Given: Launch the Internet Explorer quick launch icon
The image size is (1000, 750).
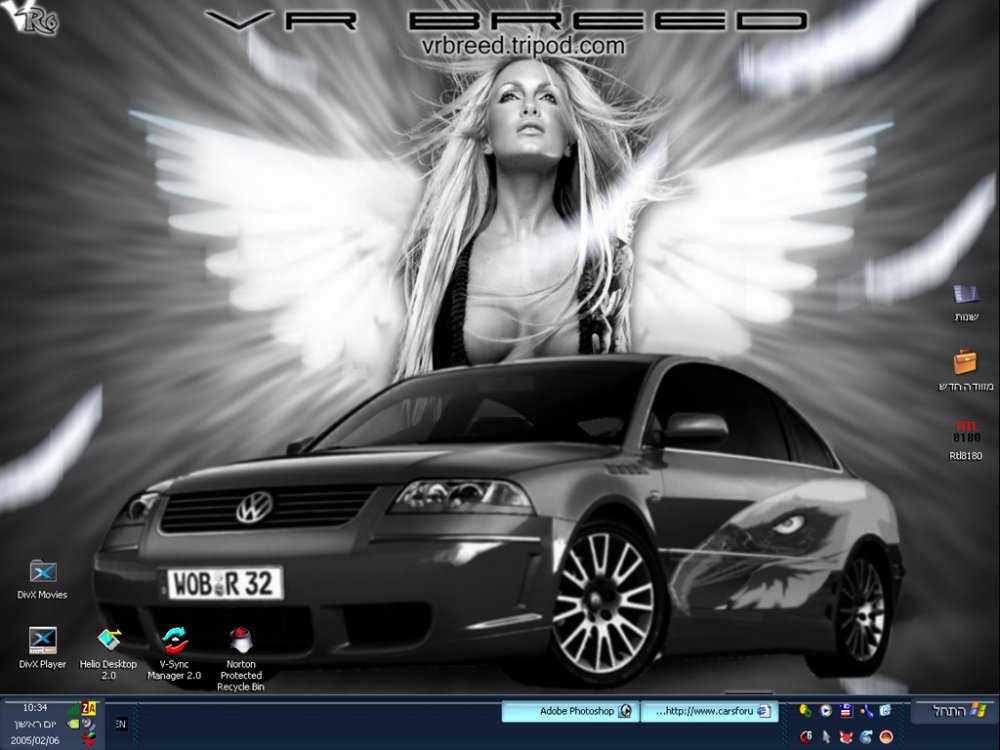Looking at the screenshot, I should click(x=886, y=710).
